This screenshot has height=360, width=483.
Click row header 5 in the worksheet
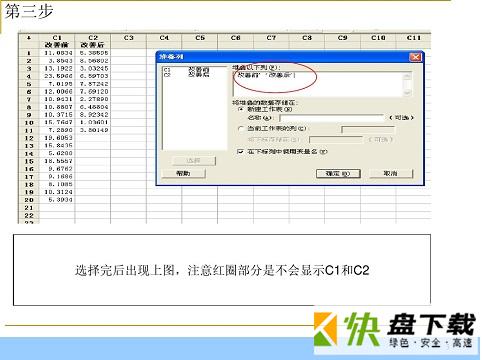point(29,84)
